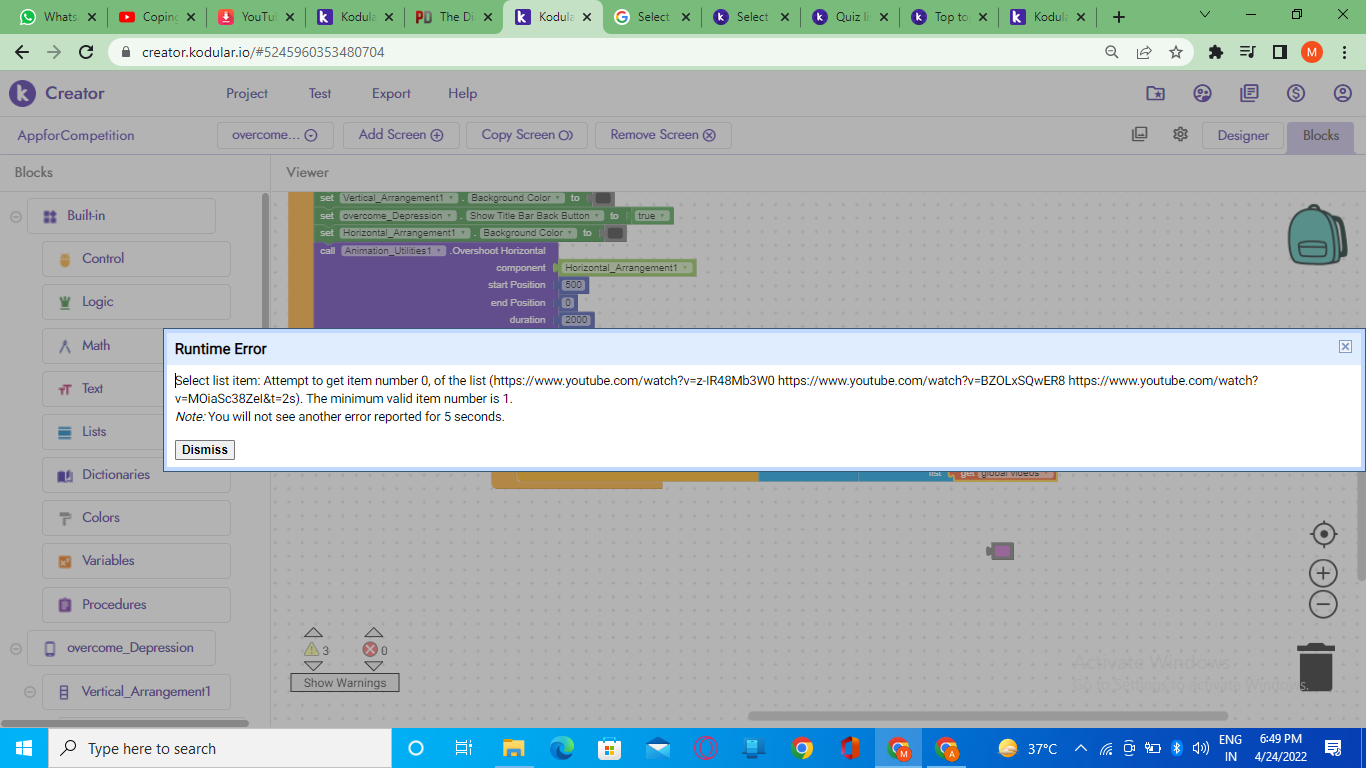This screenshot has width=1366, height=768.
Task: Close the Runtime Error popup with X
Action: point(1345,346)
